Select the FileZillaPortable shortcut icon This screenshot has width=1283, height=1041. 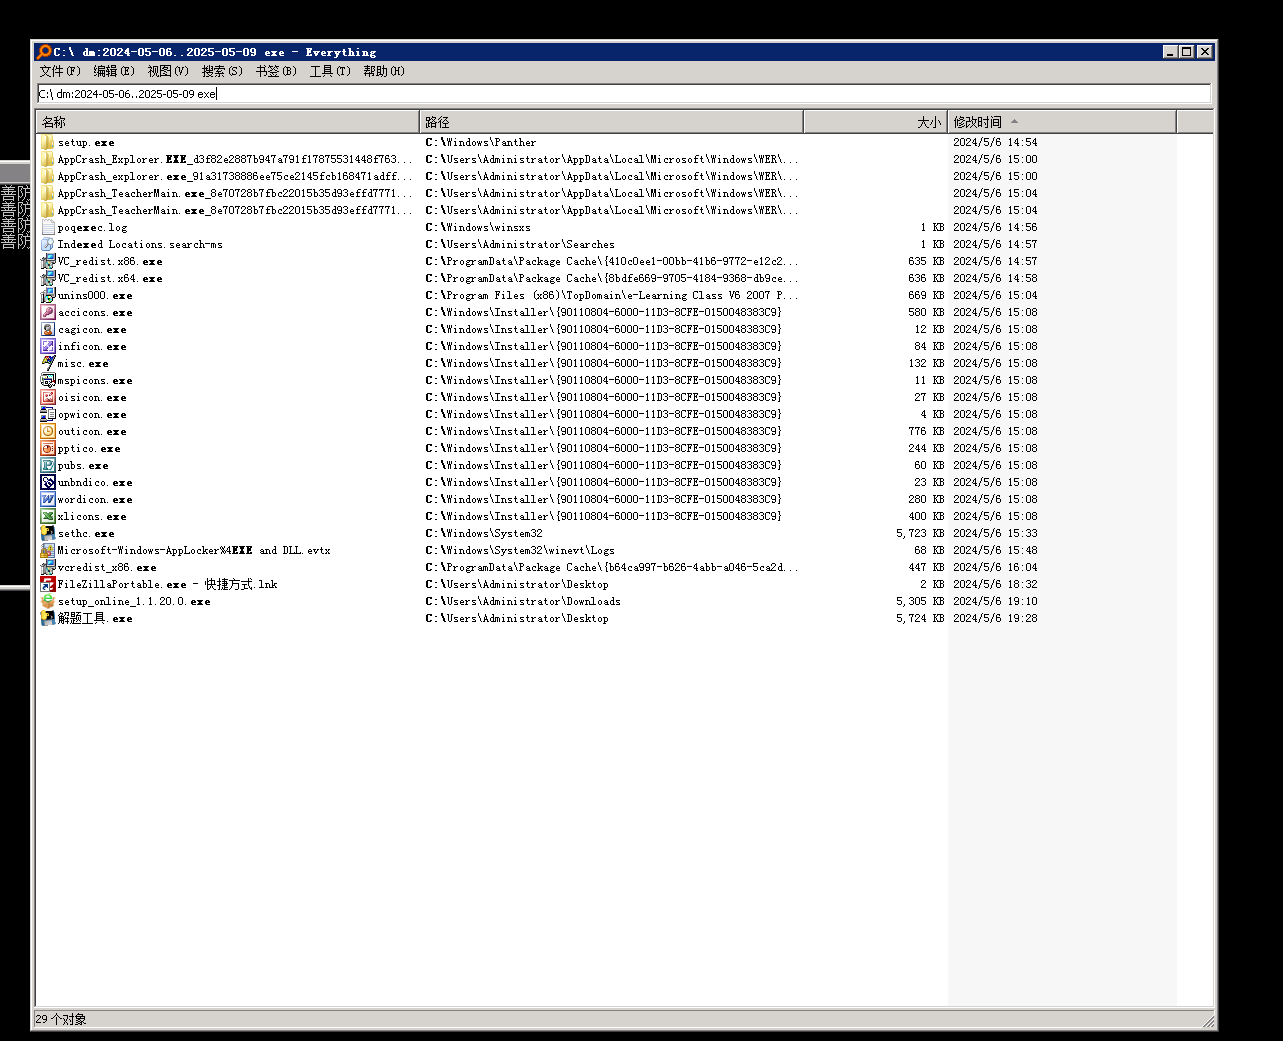tap(48, 584)
